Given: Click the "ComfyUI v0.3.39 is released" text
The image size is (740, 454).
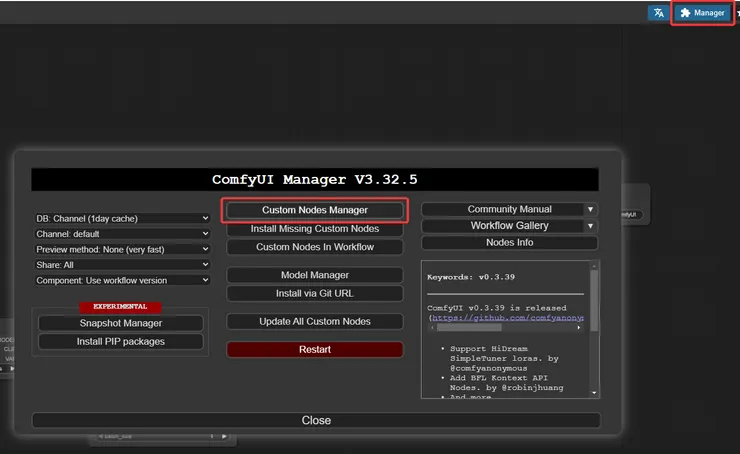Looking at the screenshot, I should 496,308.
